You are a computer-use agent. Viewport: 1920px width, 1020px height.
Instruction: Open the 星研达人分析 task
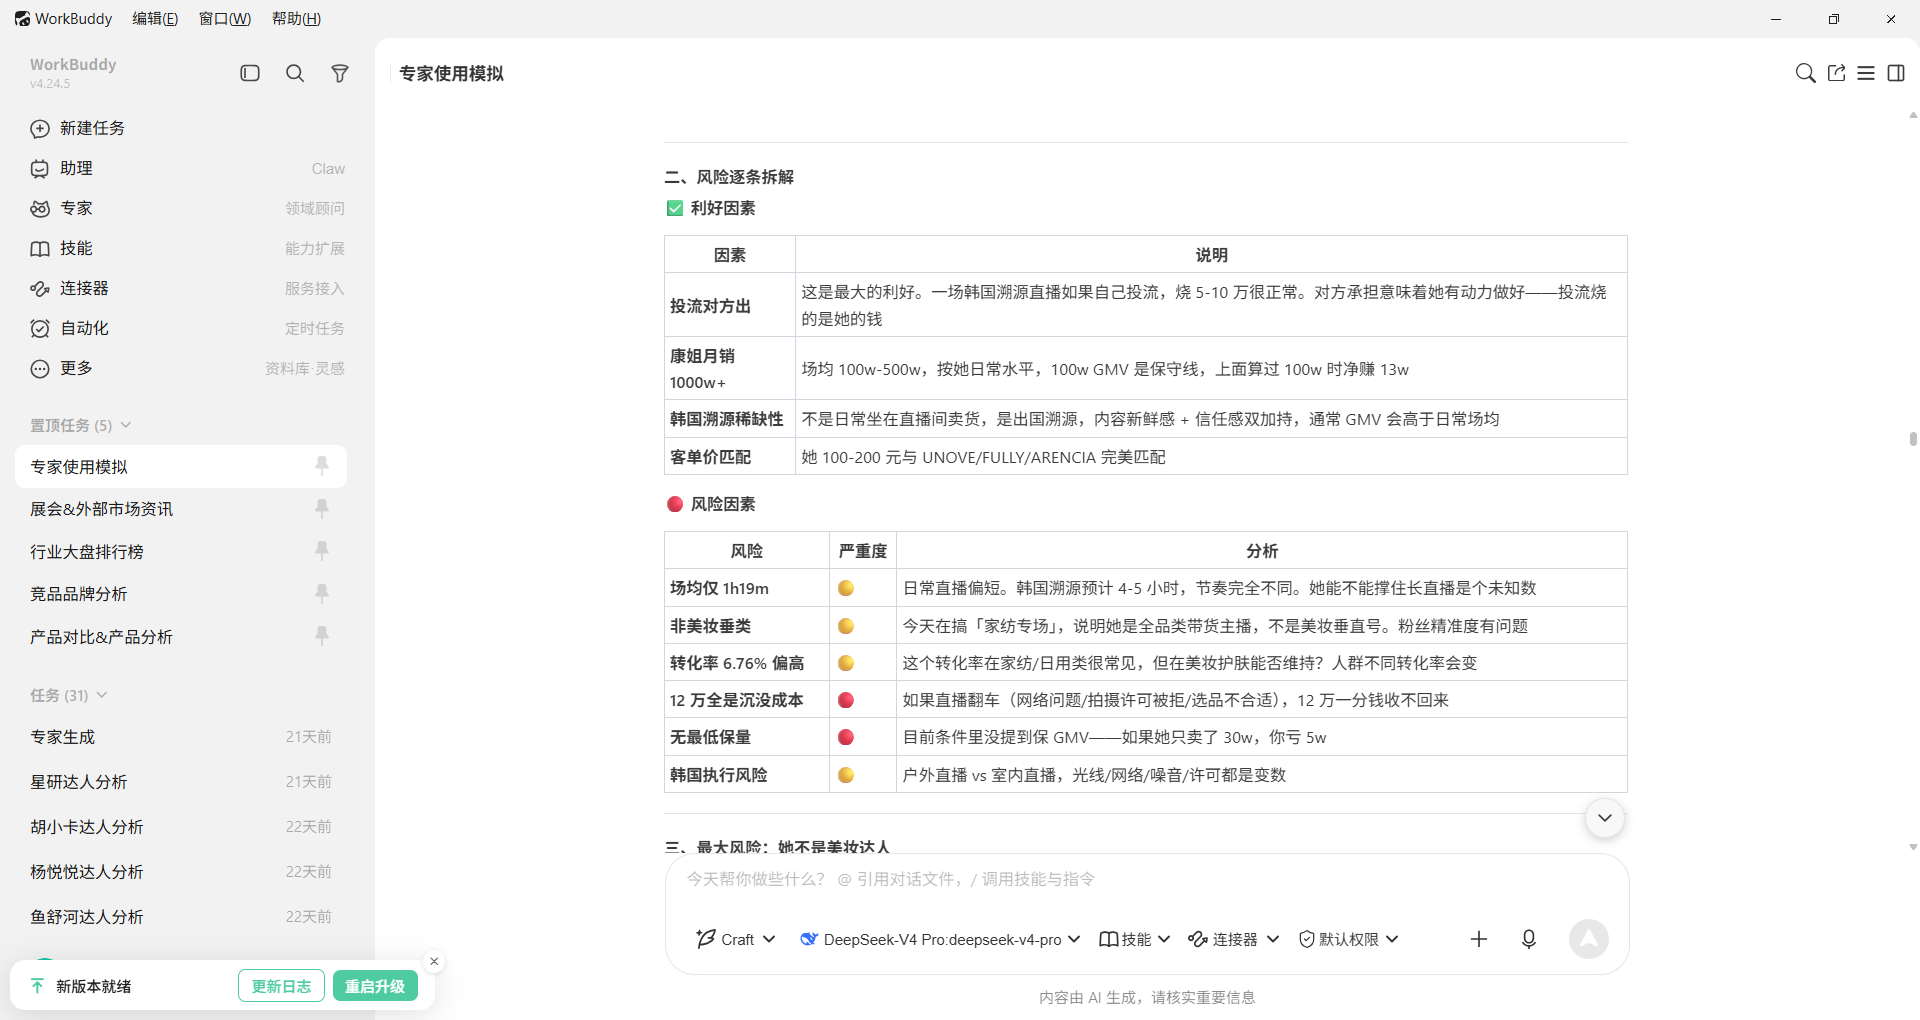[x=181, y=782]
